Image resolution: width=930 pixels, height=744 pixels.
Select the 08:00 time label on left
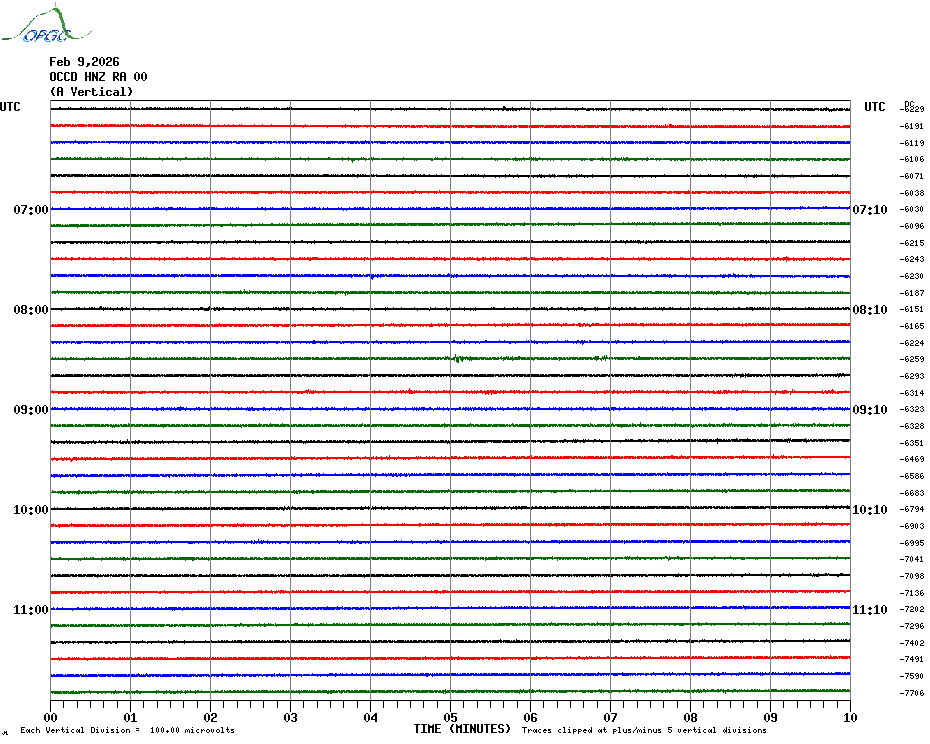tap(30, 310)
